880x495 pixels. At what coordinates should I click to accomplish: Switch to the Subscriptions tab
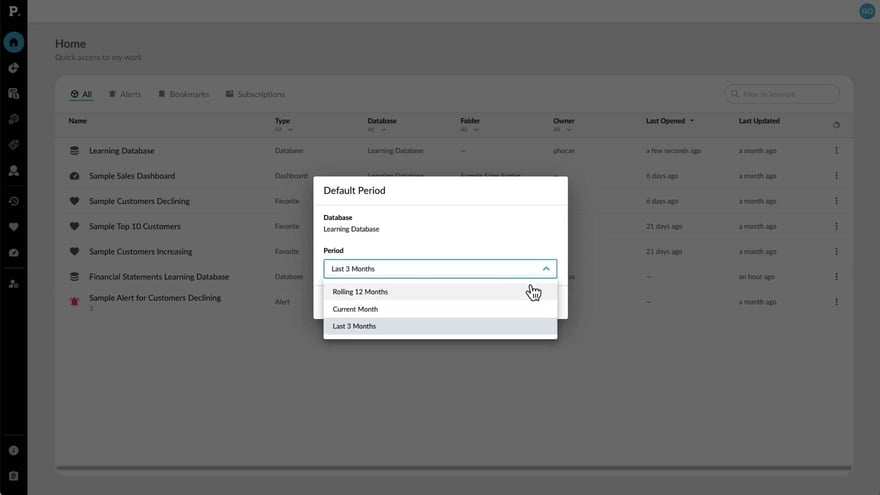click(255, 94)
